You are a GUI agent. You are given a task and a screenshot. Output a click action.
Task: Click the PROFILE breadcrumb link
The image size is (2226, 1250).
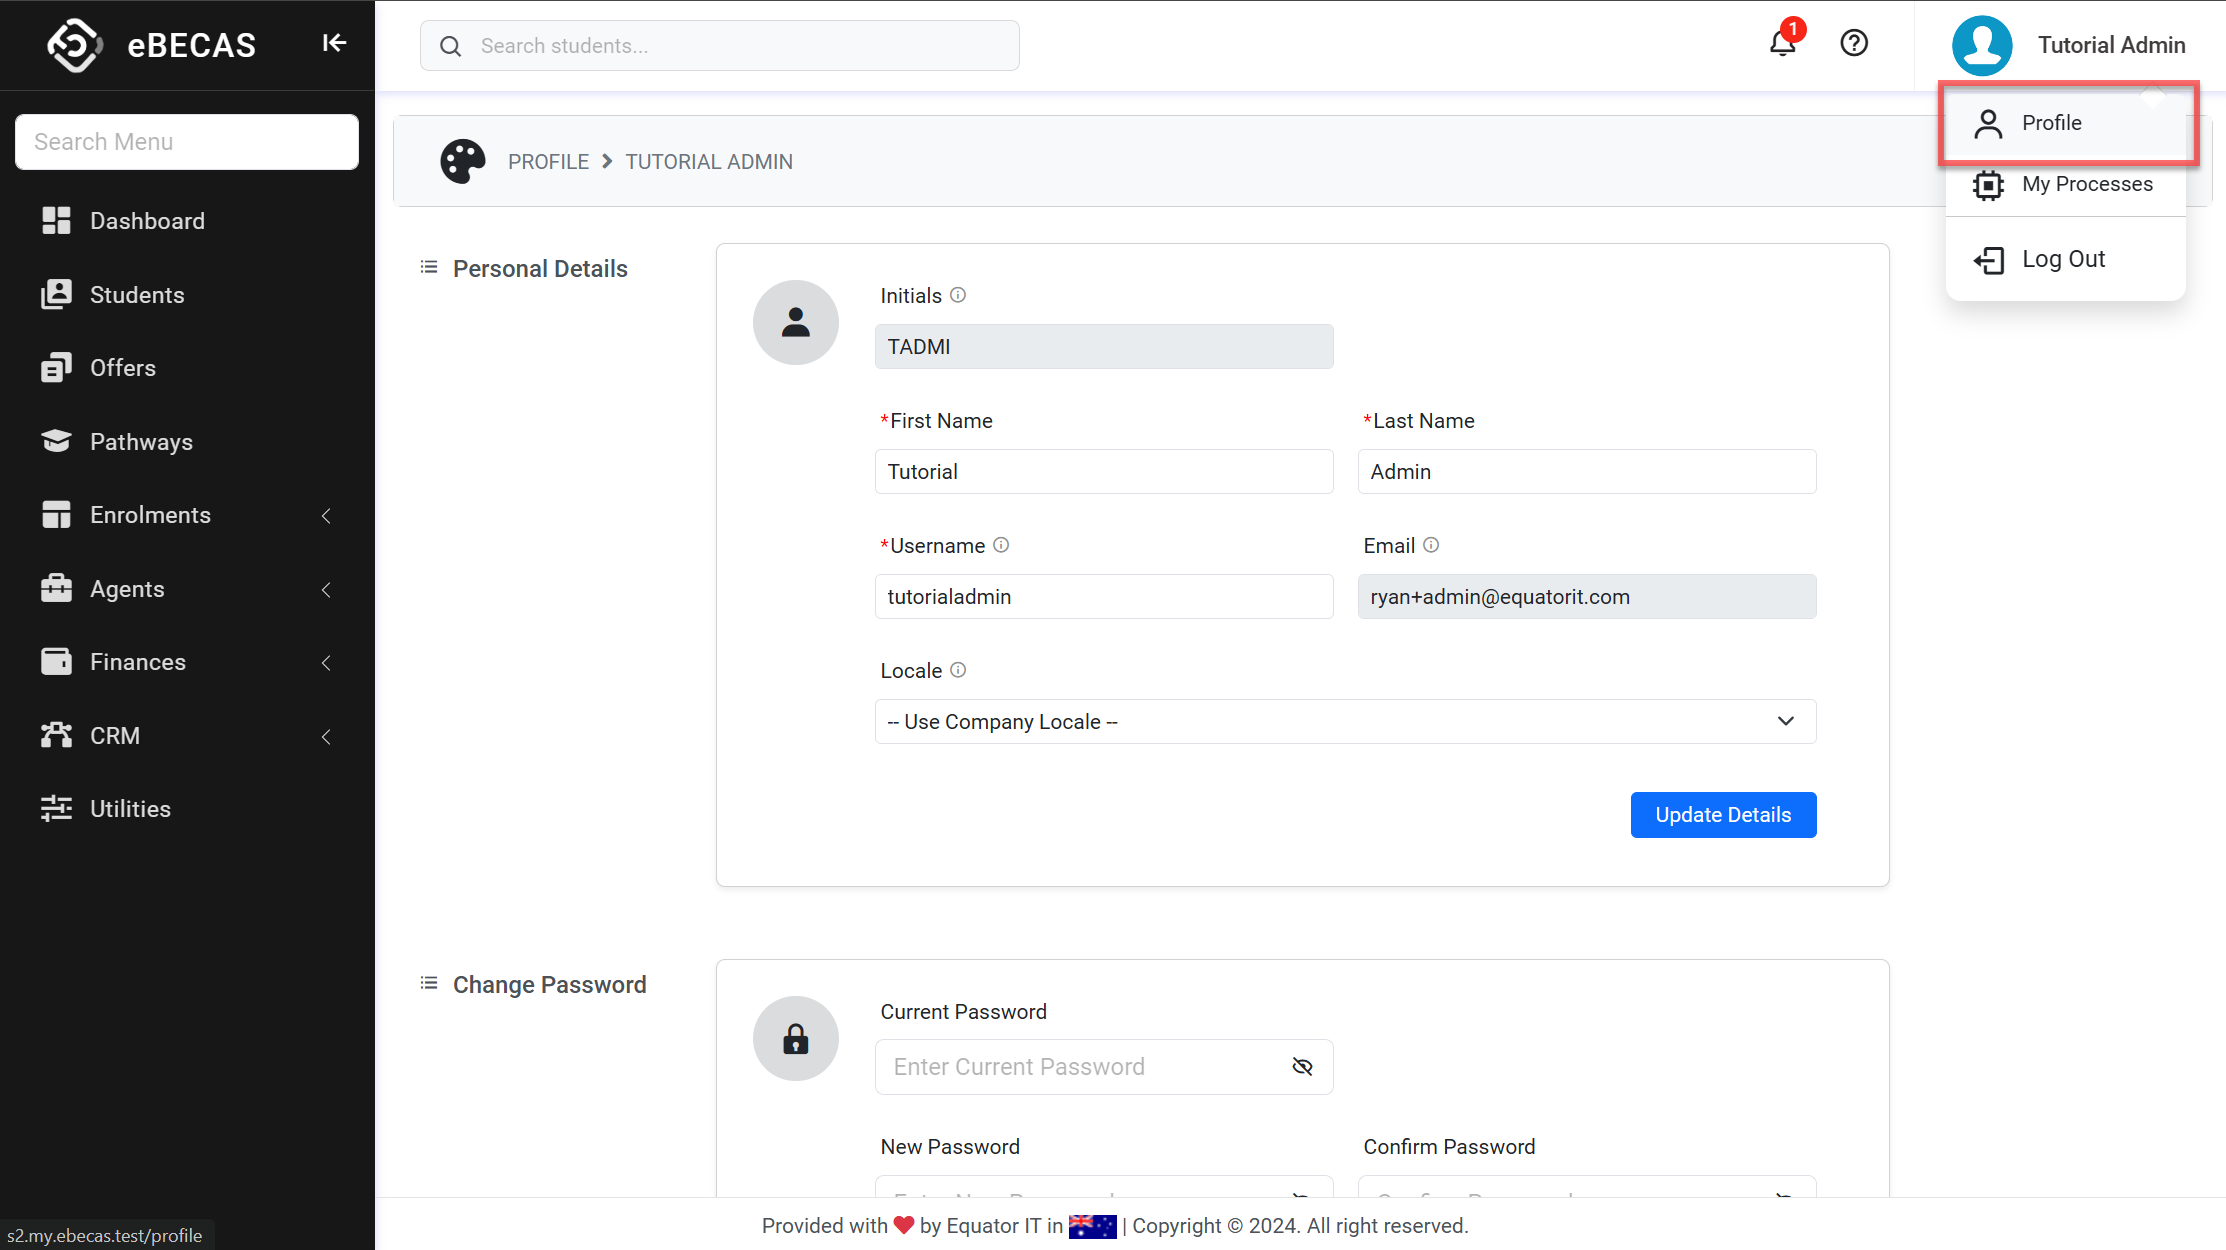tap(548, 161)
